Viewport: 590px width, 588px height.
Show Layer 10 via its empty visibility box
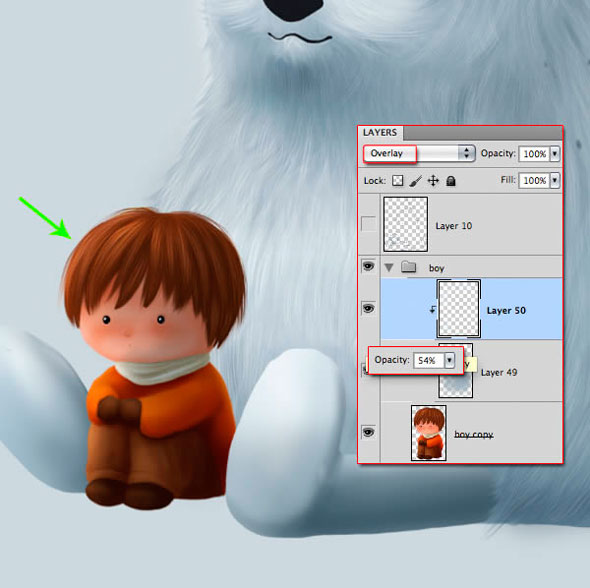[368, 223]
